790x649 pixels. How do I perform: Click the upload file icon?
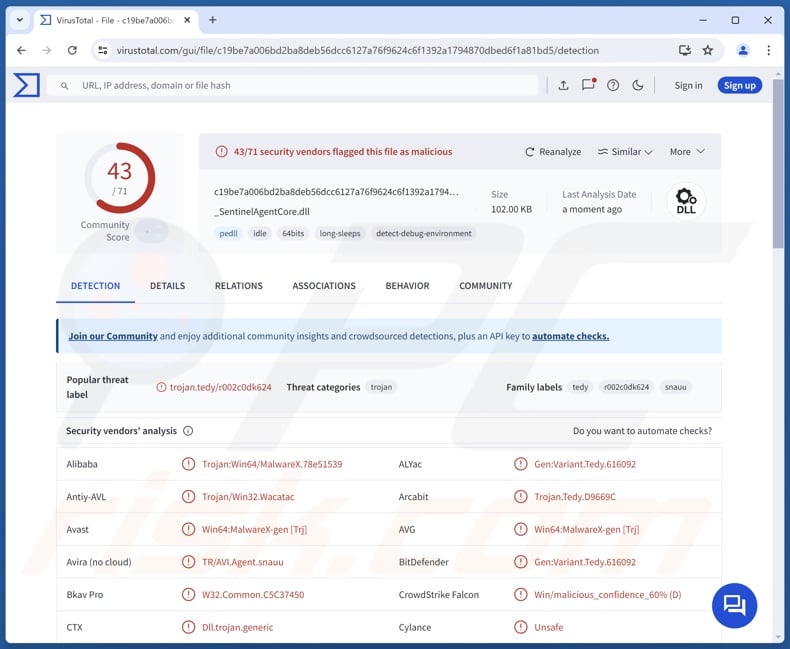click(x=563, y=85)
